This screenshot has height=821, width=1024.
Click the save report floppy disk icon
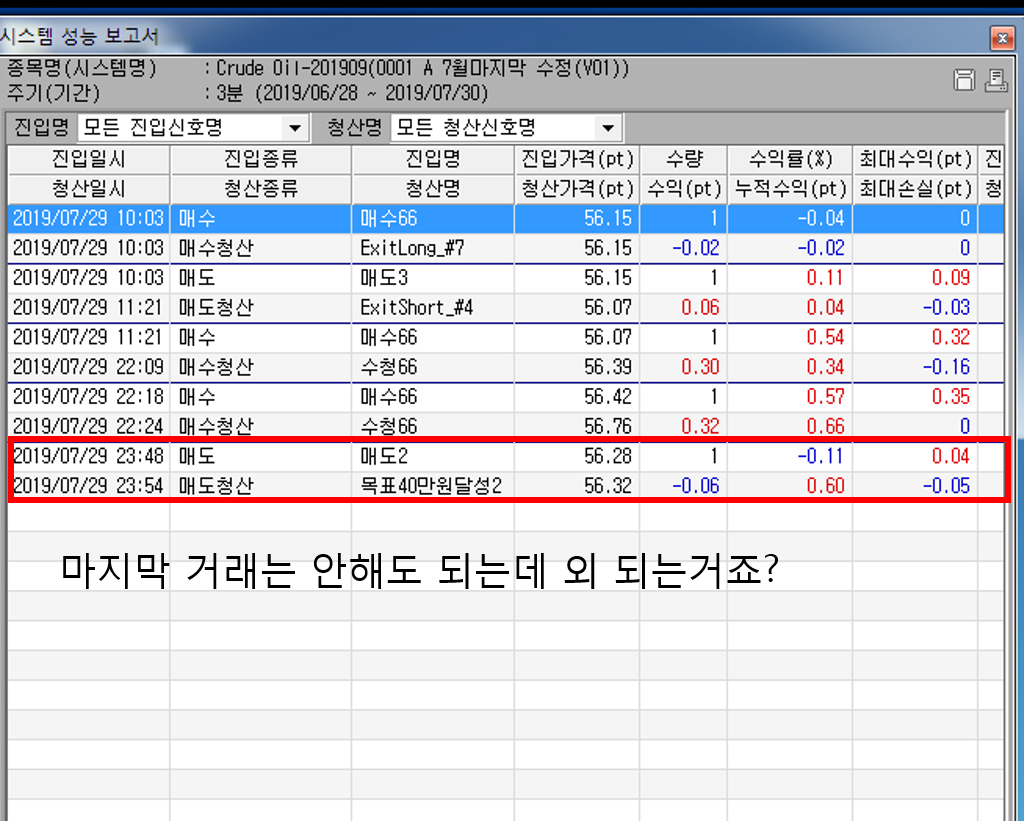(x=964, y=81)
